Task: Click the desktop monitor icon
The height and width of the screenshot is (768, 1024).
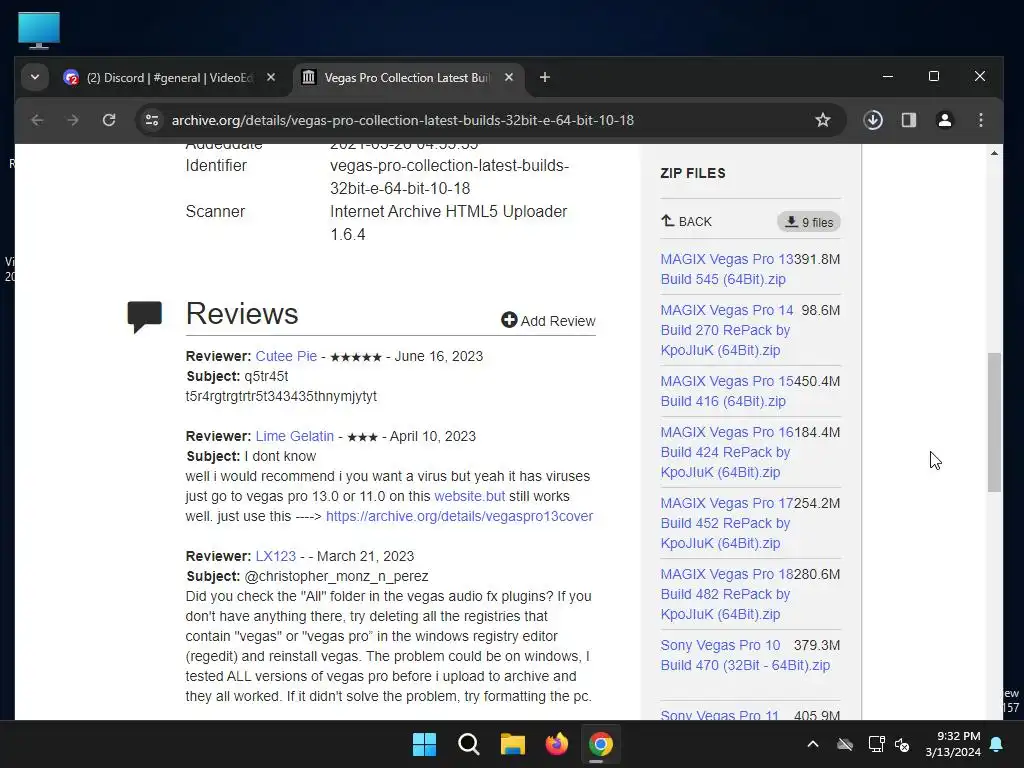Action: (x=39, y=30)
